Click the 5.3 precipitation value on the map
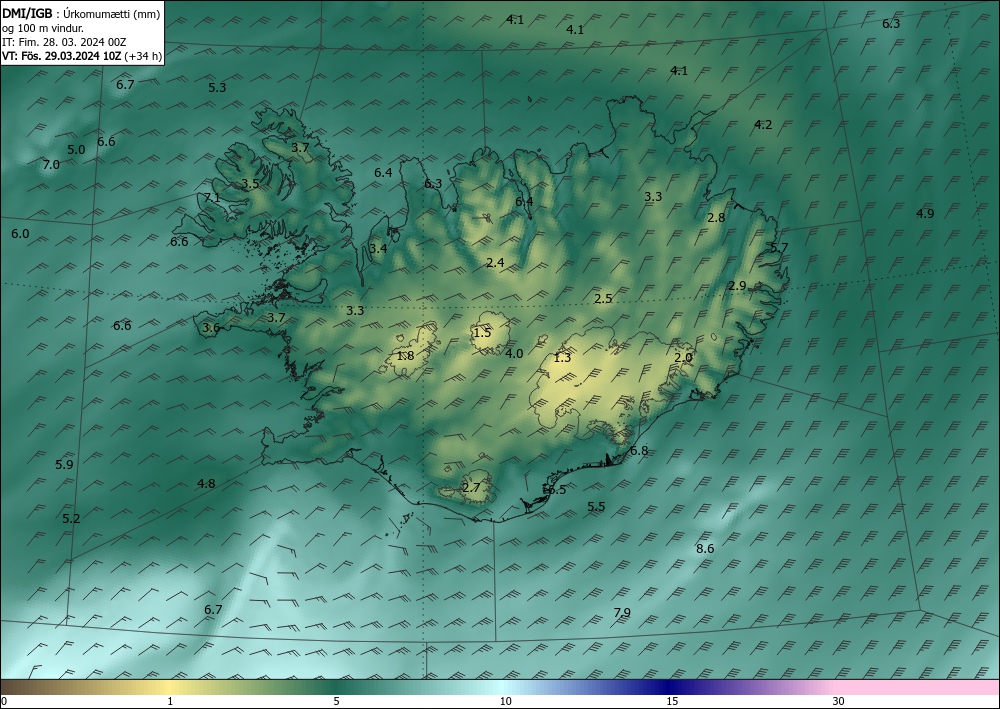The width and height of the screenshot is (1000, 709). coord(217,87)
